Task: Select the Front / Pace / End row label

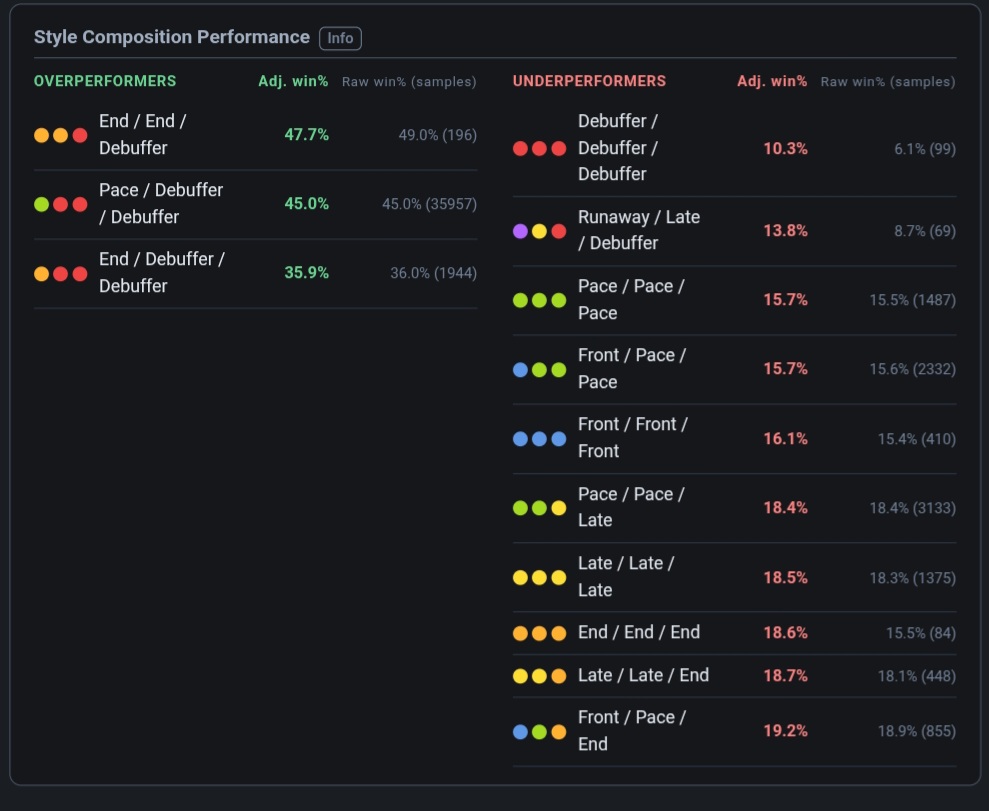Action: (x=632, y=731)
